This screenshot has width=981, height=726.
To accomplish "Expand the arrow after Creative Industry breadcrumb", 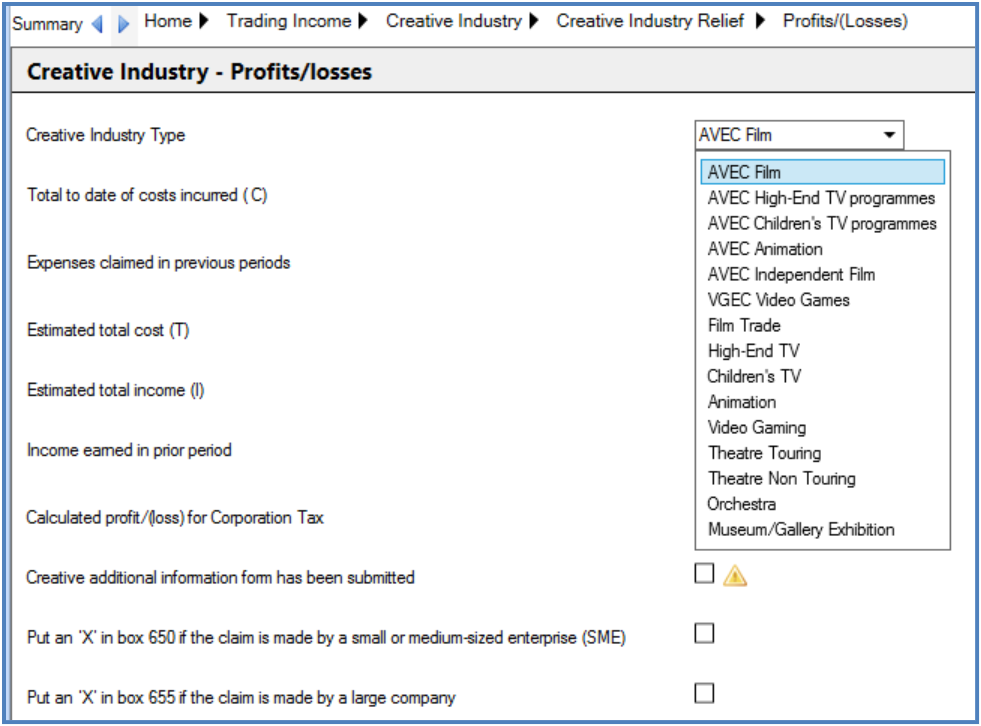I will 534,21.
